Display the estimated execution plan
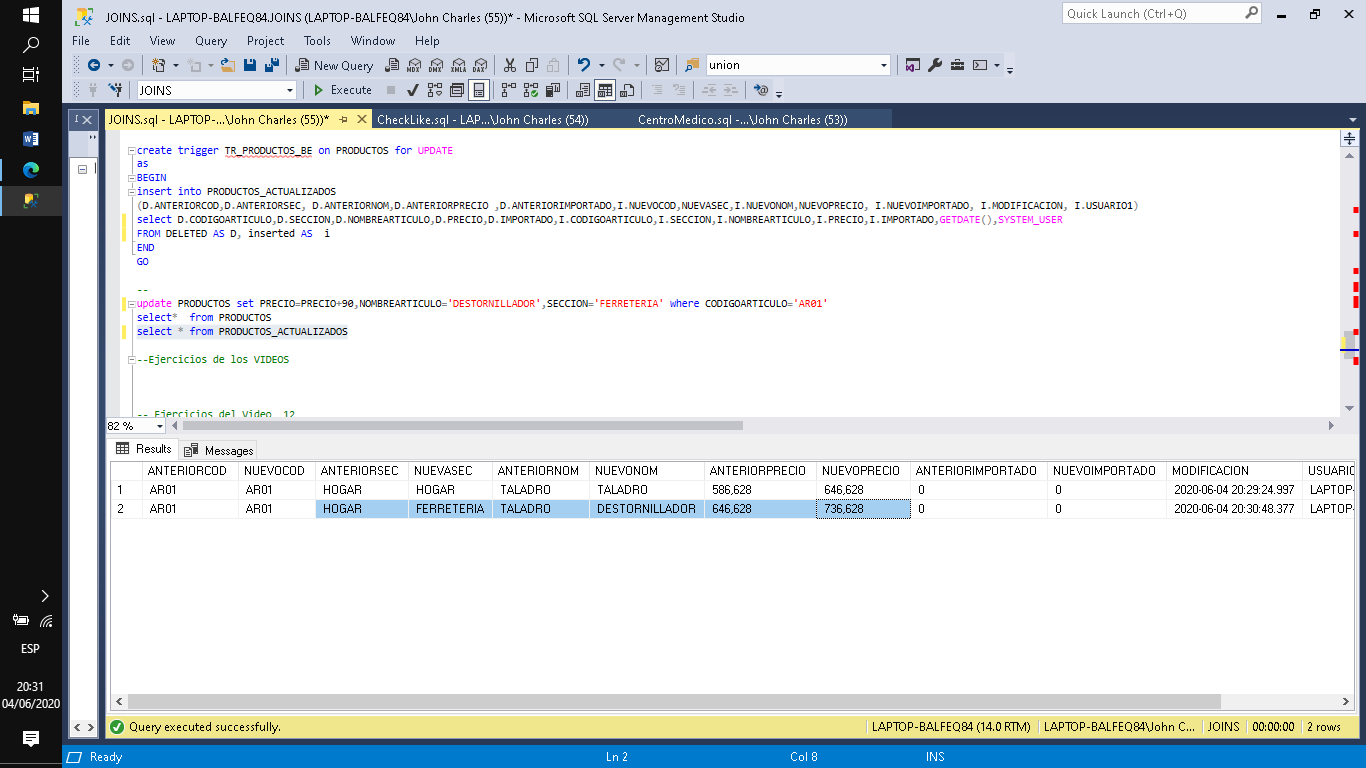This screenshot has width=1366, height=768. tap(435, 90)
